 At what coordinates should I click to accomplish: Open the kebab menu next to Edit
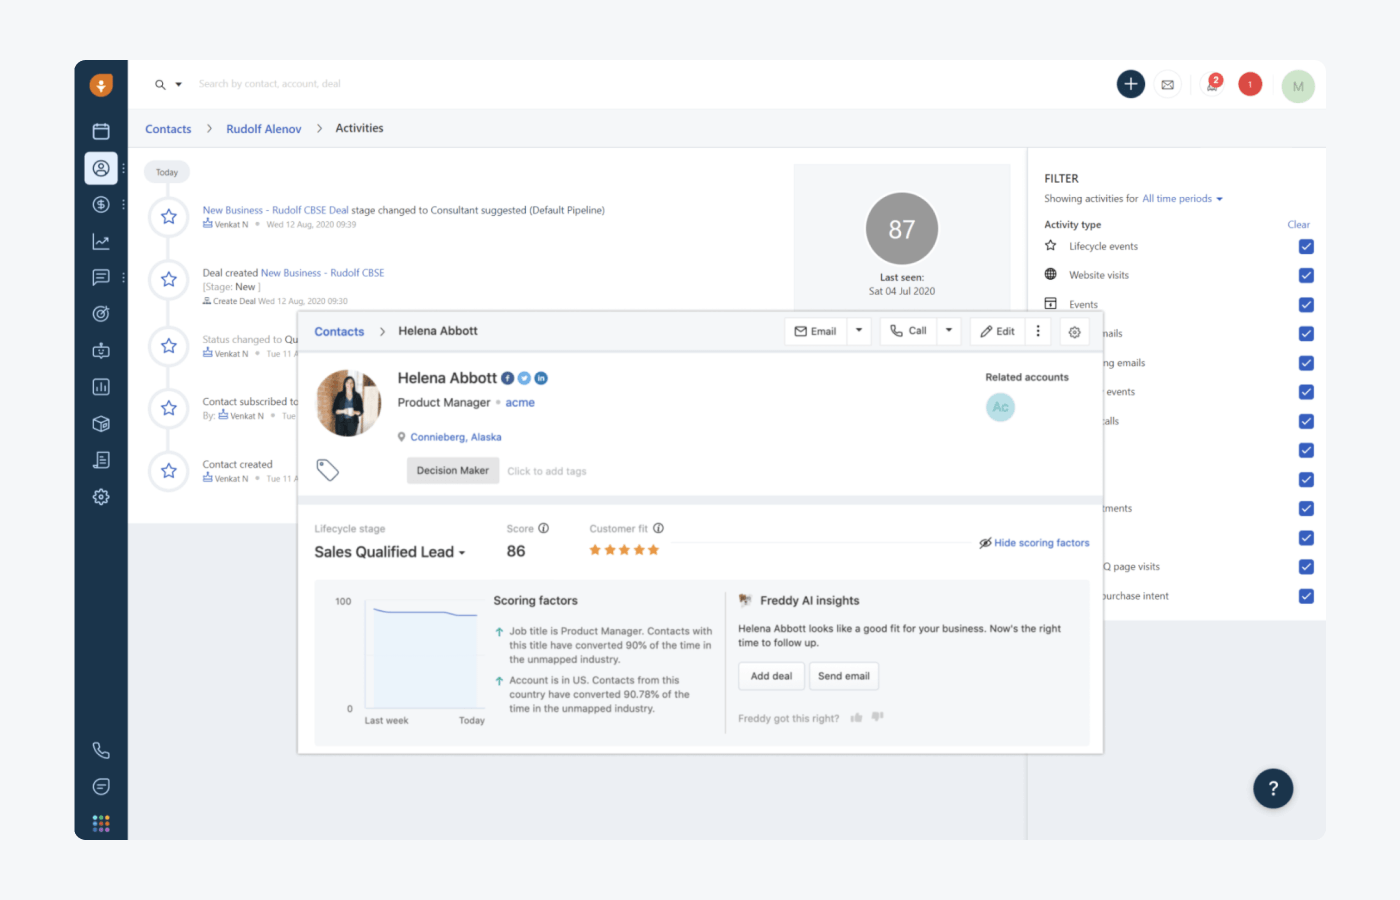point(1038,330)
